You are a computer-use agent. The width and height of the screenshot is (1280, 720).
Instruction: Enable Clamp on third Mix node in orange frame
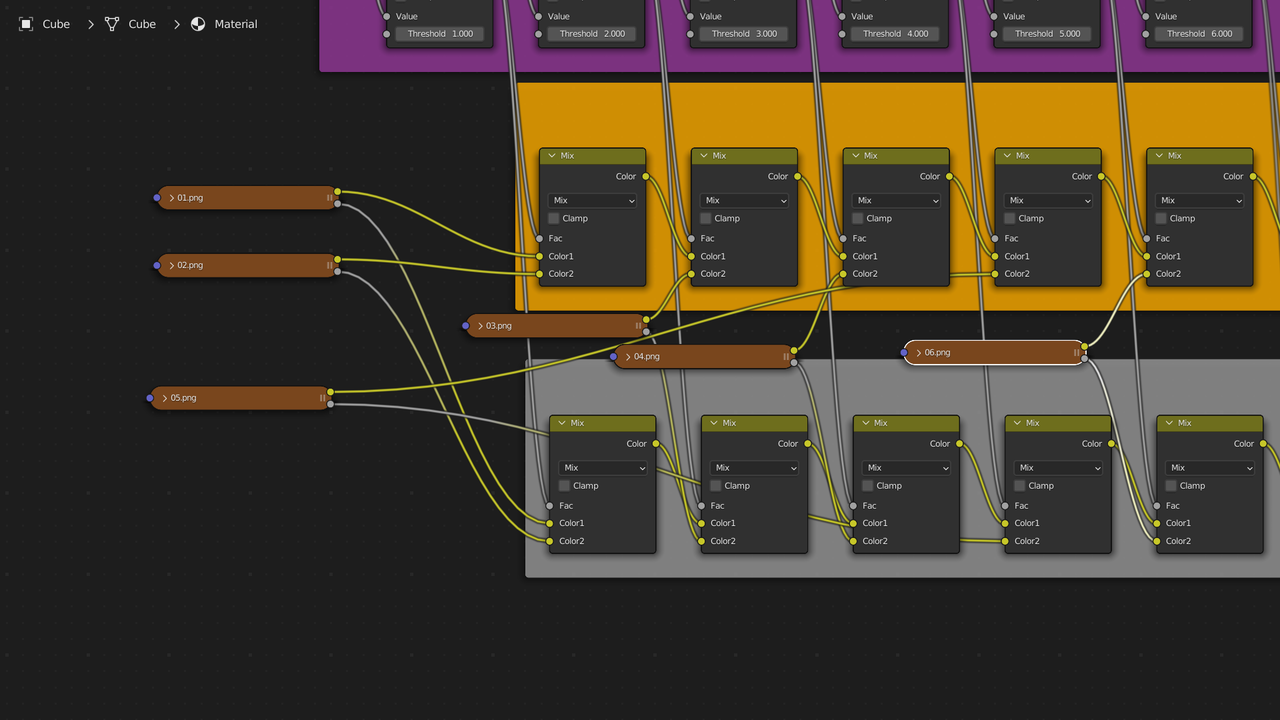click(858, 218)
